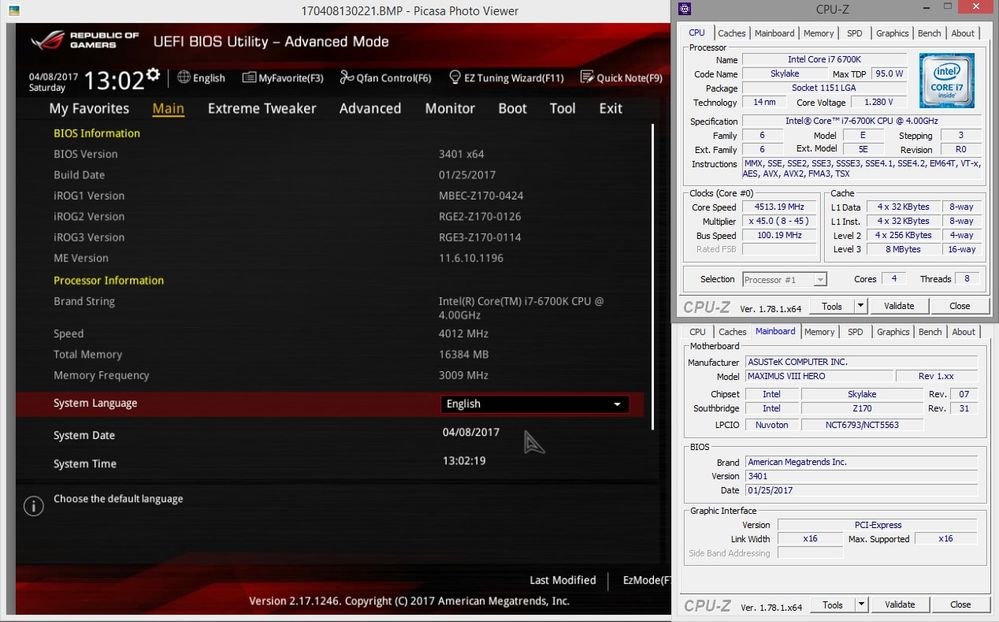This screenshot has width=999, height=622.
Task: Open SPD tab in CPU-Z Motherboard window
Action: (855, 332)
